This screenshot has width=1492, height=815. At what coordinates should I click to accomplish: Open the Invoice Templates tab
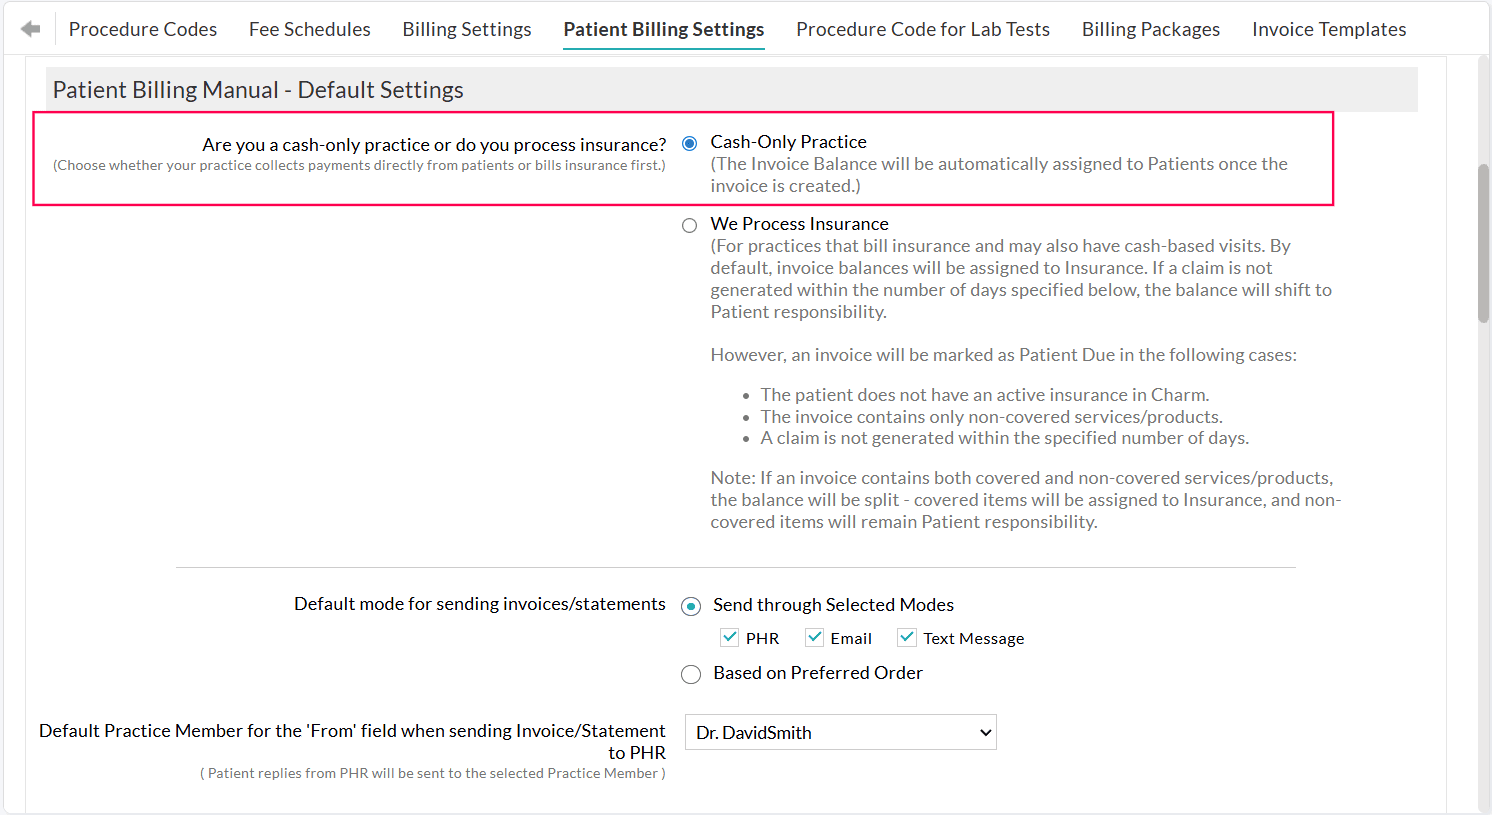(1329, 30)
